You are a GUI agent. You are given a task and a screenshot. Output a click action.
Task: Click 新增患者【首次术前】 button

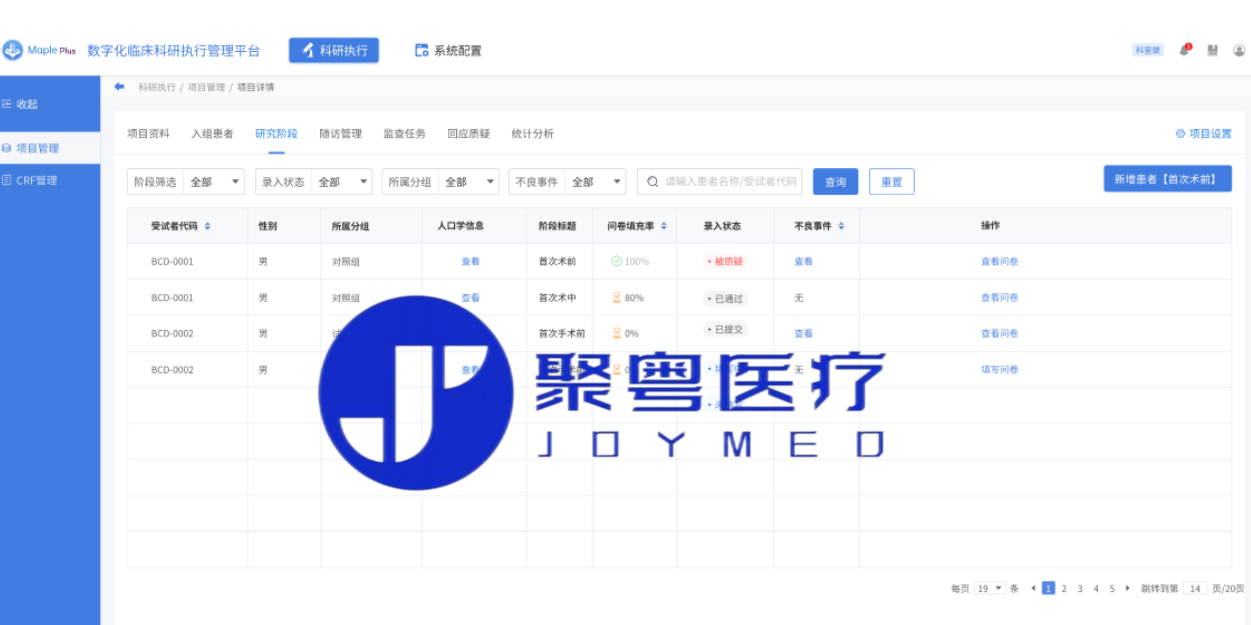(x=1167, y=179)
